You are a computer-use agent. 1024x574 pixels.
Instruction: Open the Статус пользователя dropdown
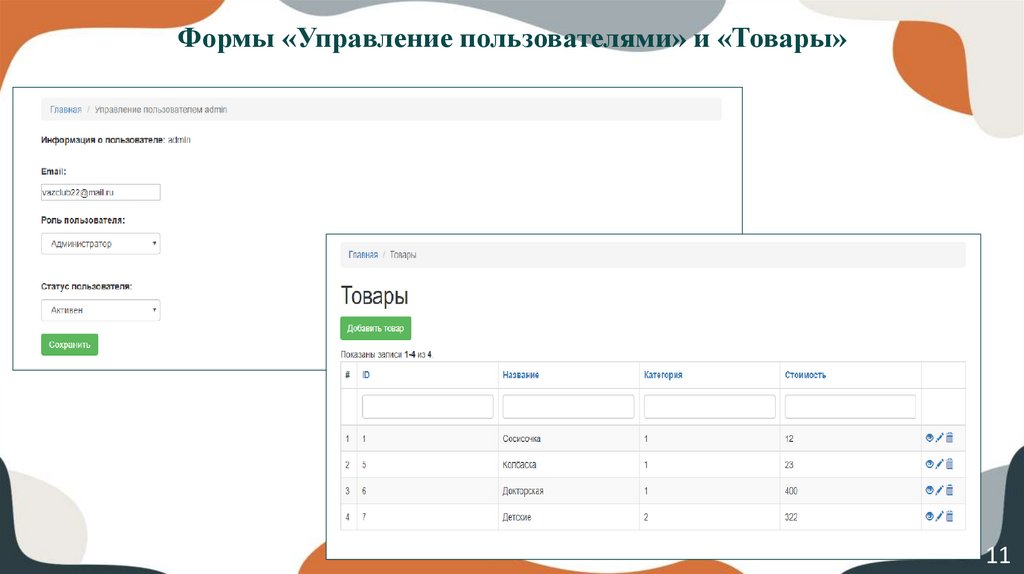tap(101, 310)
